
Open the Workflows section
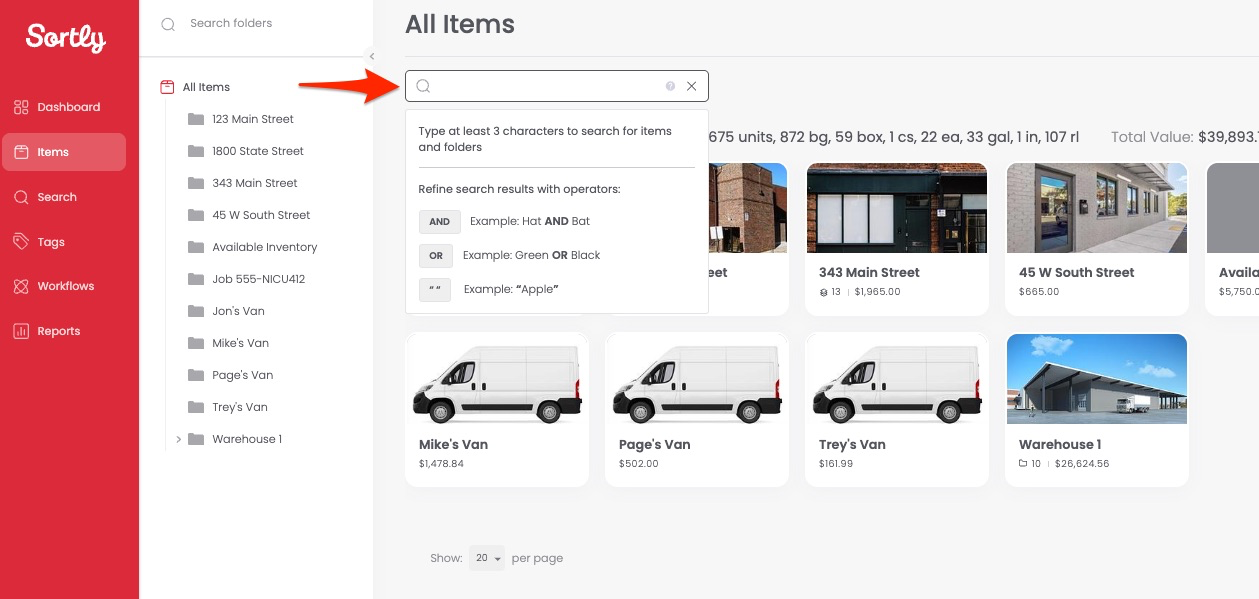coord(65,286)
